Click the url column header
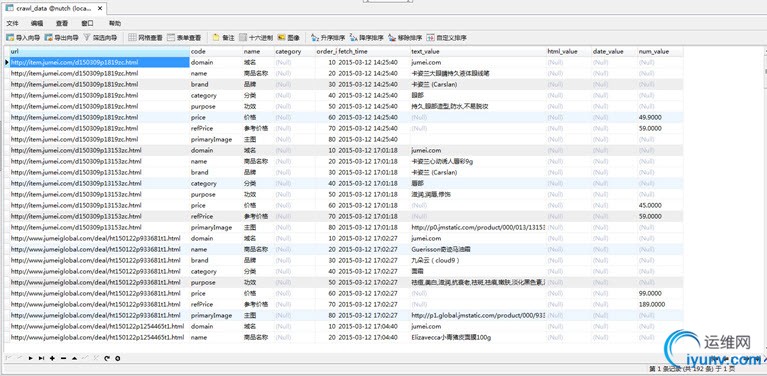 (x=99, y=51)
